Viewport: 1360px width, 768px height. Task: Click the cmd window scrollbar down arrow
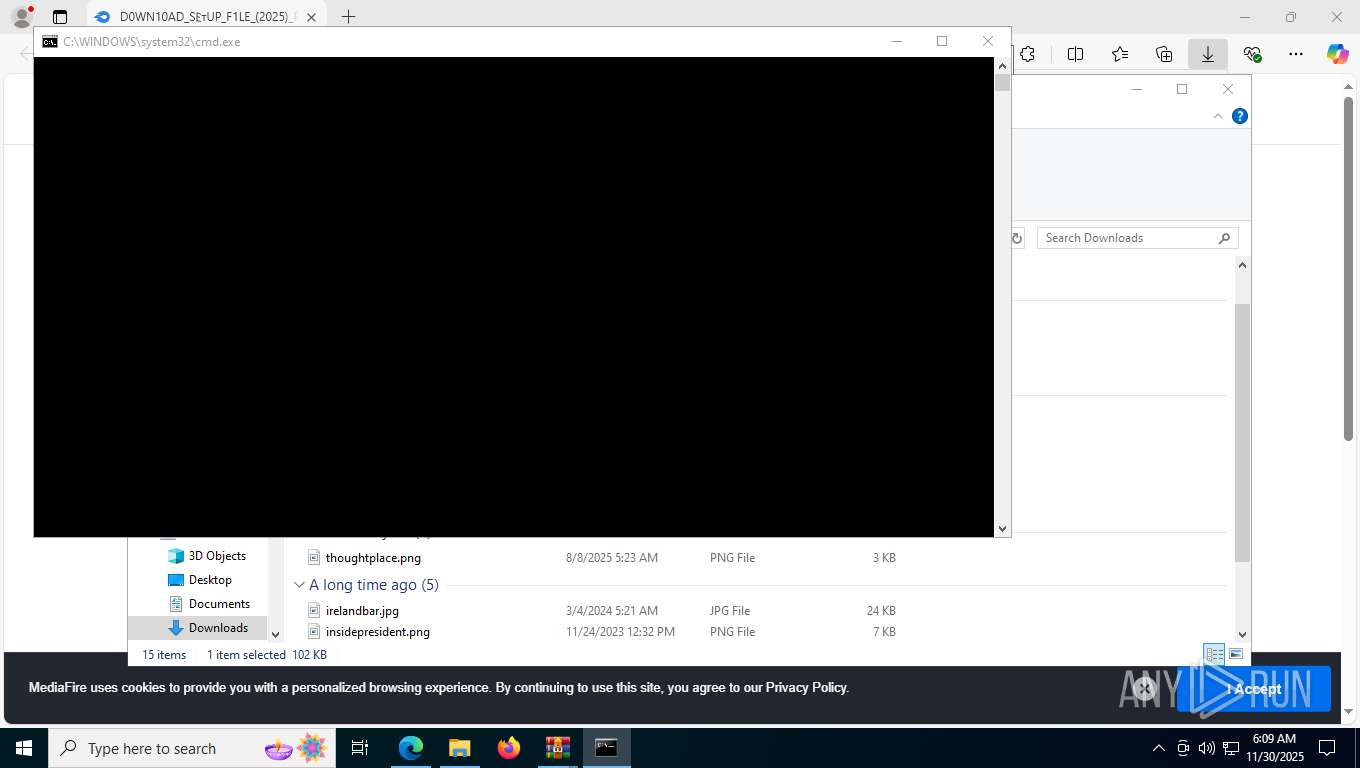(1002, 528)
